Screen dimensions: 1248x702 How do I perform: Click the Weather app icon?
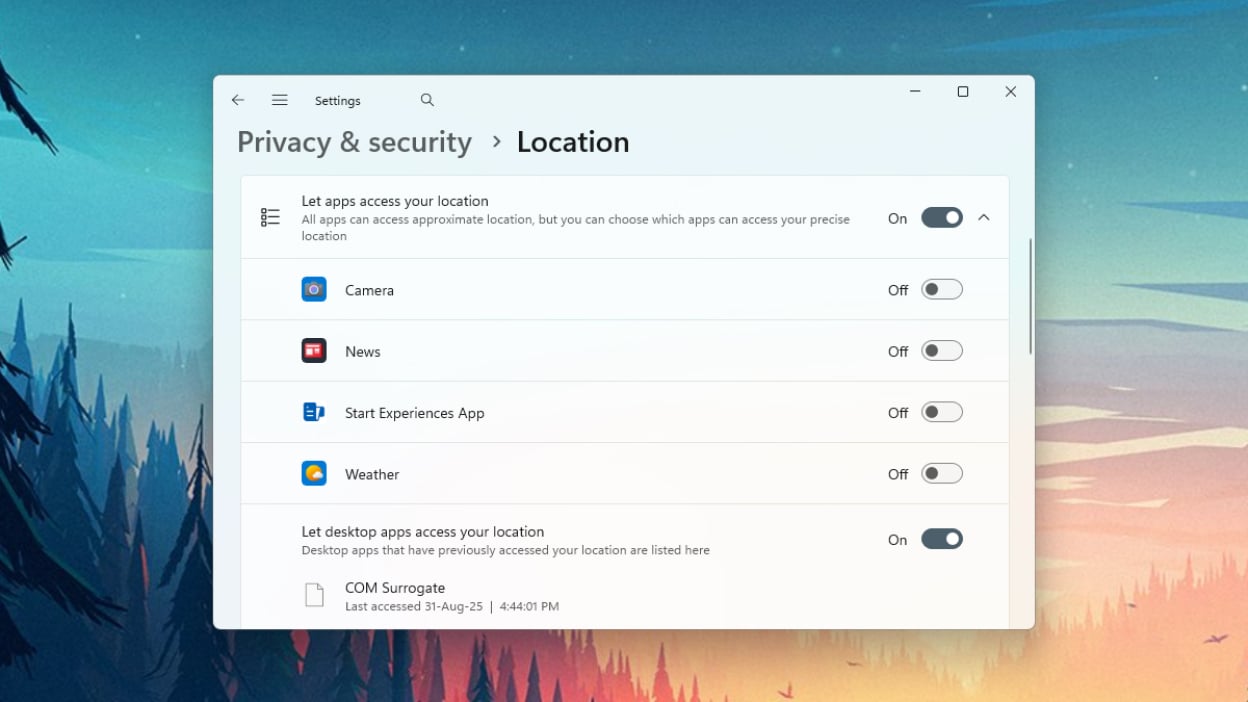click(x=314, y=473)
